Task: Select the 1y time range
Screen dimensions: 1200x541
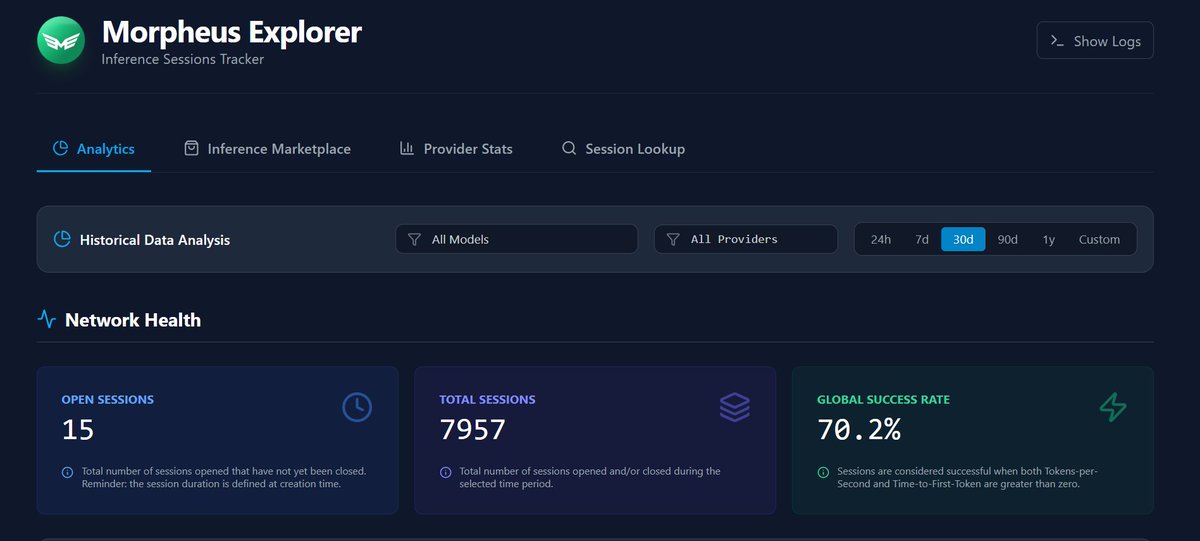Action: (1049, 240)
